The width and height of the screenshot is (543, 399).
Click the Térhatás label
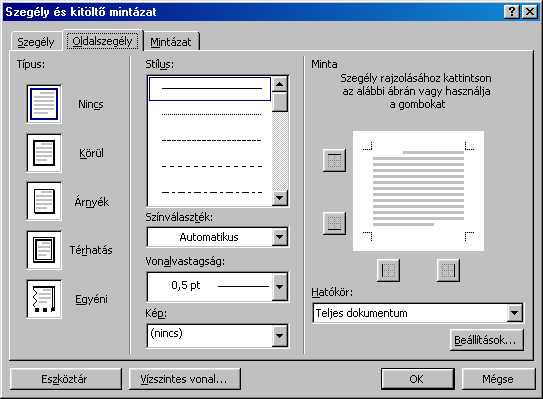[91, 250]
